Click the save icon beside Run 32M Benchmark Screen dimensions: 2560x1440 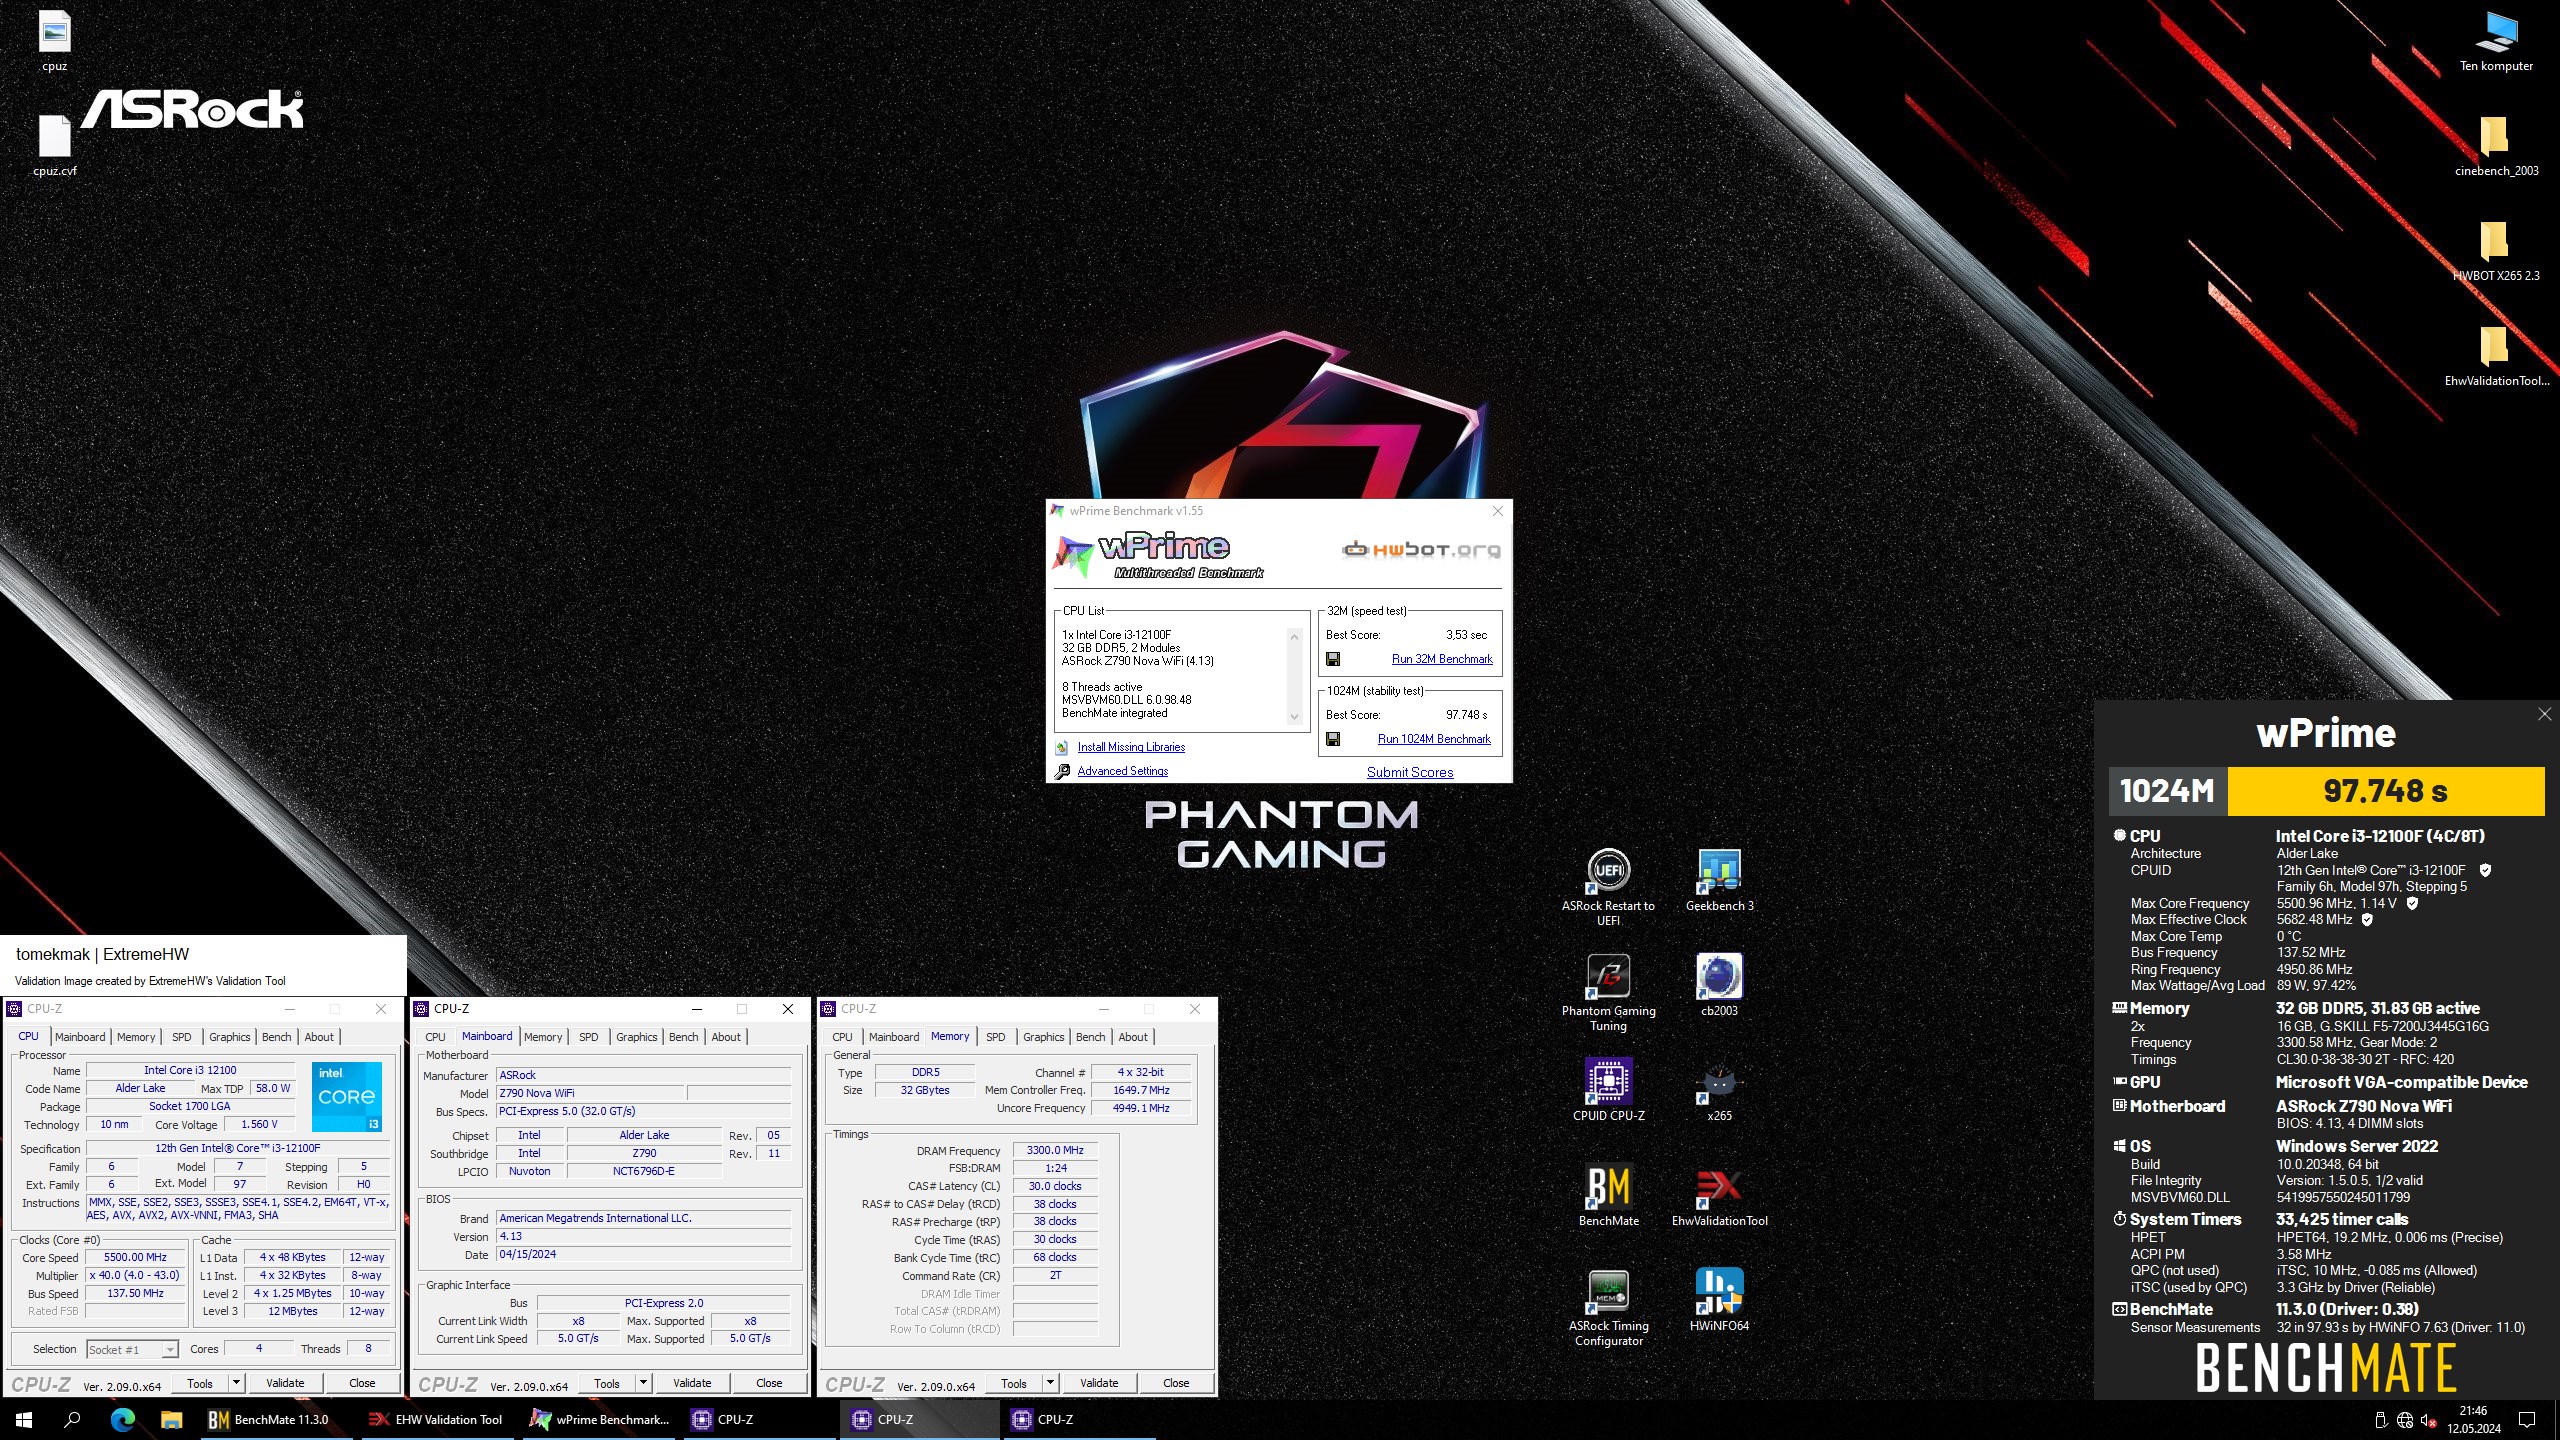click(1333, 659)
